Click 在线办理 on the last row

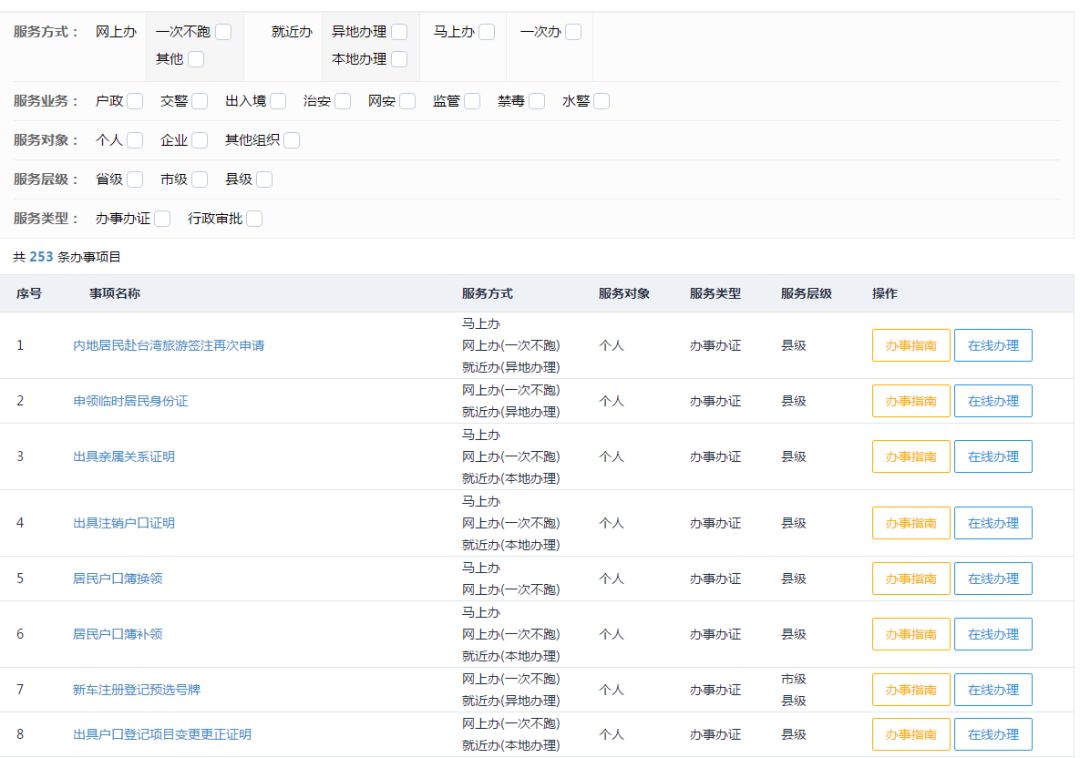click(x=993, y=733)
